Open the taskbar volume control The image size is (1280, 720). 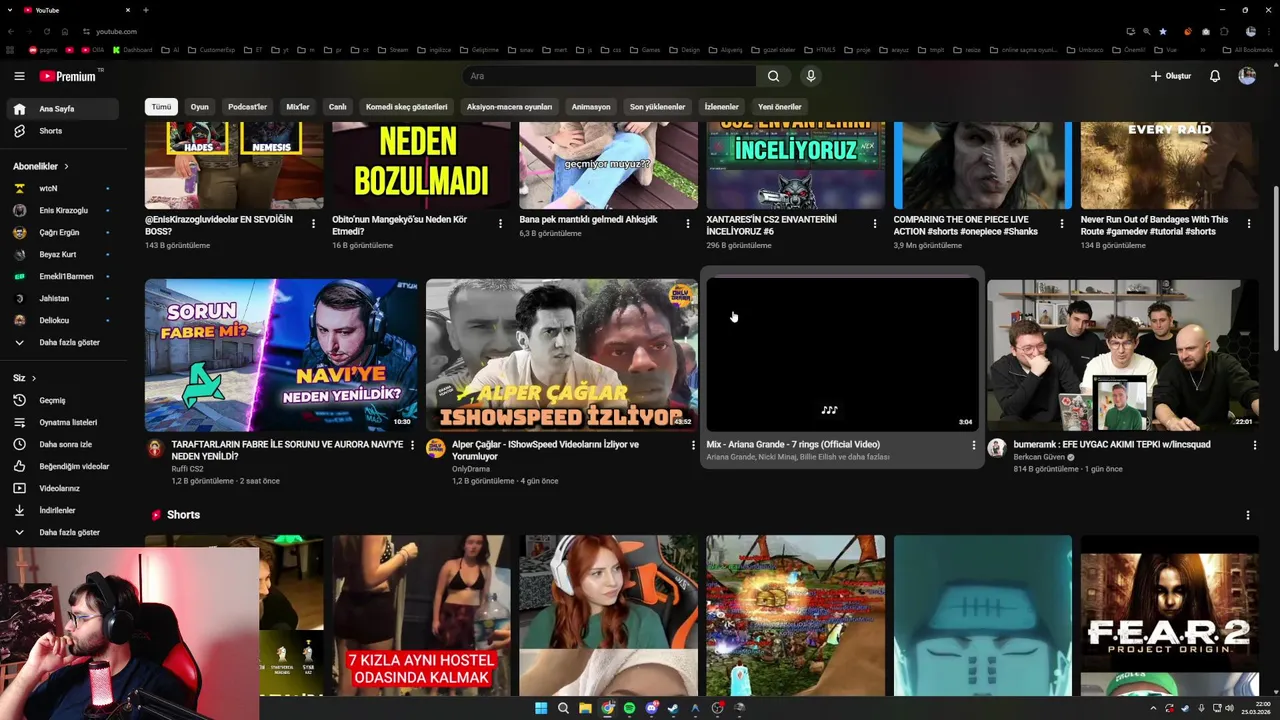click(1229, 708)
